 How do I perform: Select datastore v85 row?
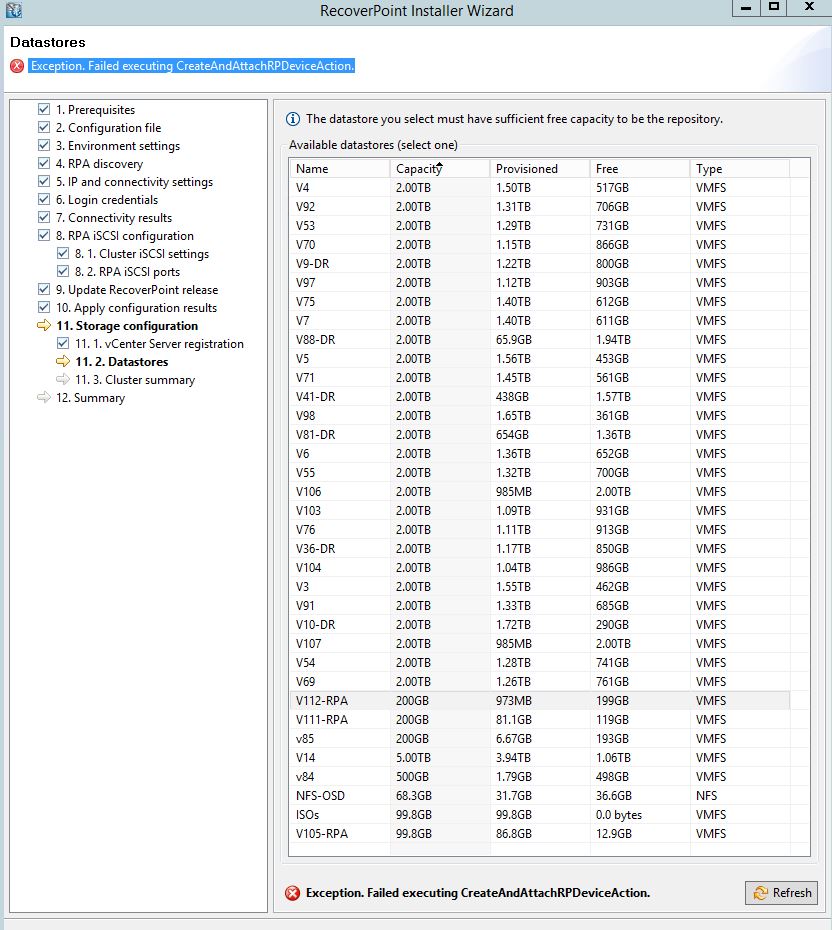coord(540,738)
